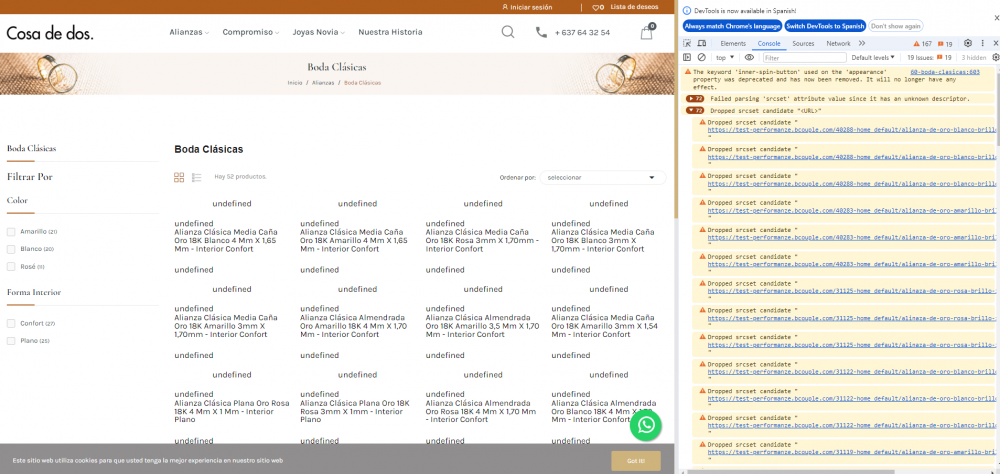Show the console sidebar panel icon

click(687, 57)
